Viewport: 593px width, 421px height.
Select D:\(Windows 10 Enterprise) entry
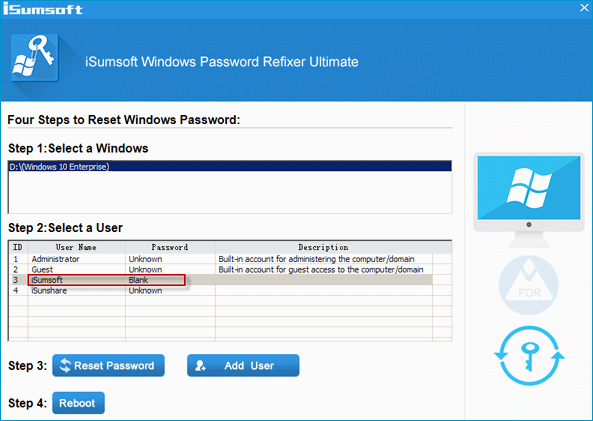pyautogui.click(x=230, y=166)
